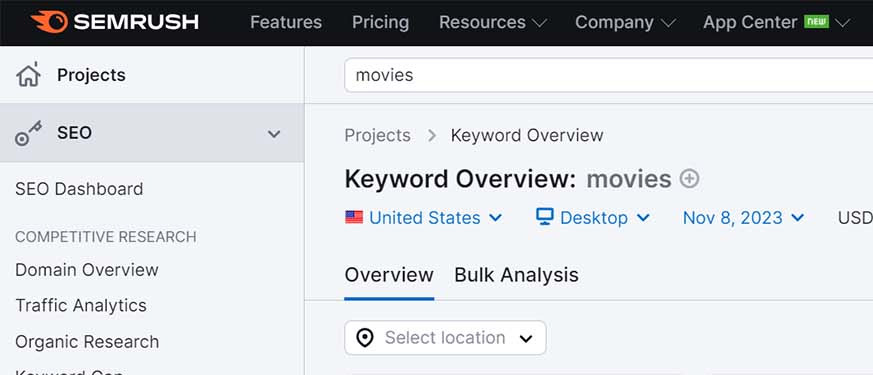This screenshot has width=873, height=375.
Task: Click Projects in the left sidebar
Action: click(x=91, y=75)
